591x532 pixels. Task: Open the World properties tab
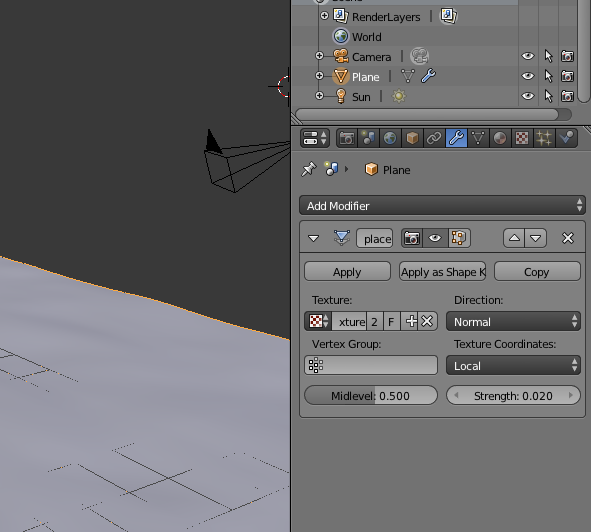[390, 138]
